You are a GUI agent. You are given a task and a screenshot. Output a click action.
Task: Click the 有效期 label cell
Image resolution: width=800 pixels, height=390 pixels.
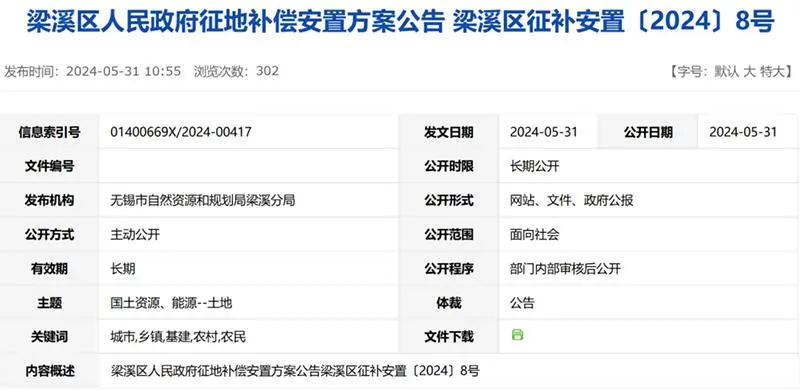(x=49, y=269)
